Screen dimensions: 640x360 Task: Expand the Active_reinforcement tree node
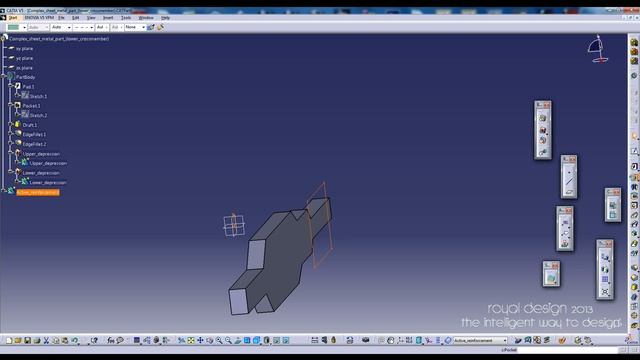(4, 192)
